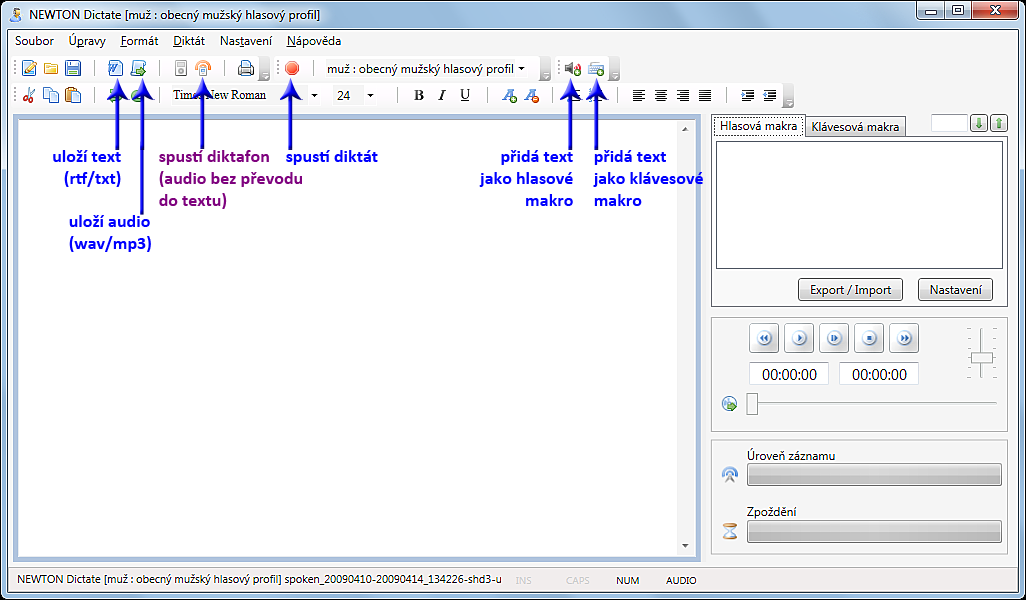
Task: Open a file using the folder icon
Action: [x=51, y=68]
